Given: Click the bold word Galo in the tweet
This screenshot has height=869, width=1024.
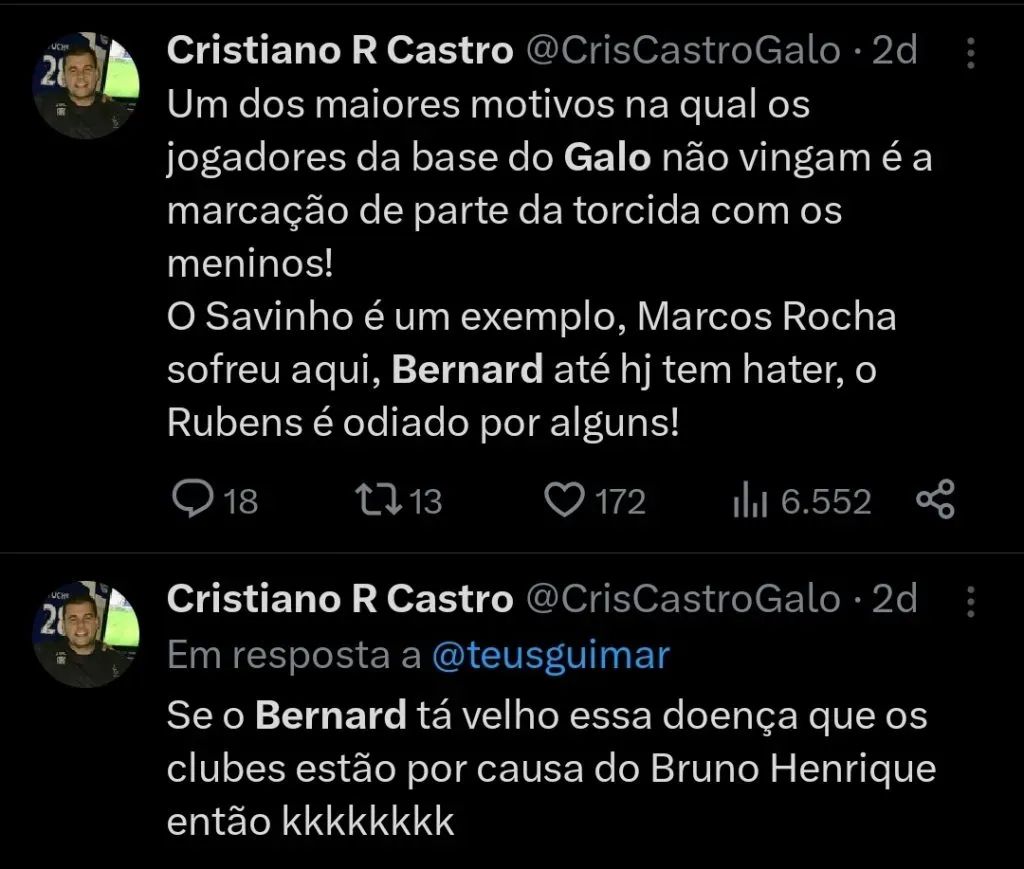Looking at the screenshot, I should pos(608,159).
